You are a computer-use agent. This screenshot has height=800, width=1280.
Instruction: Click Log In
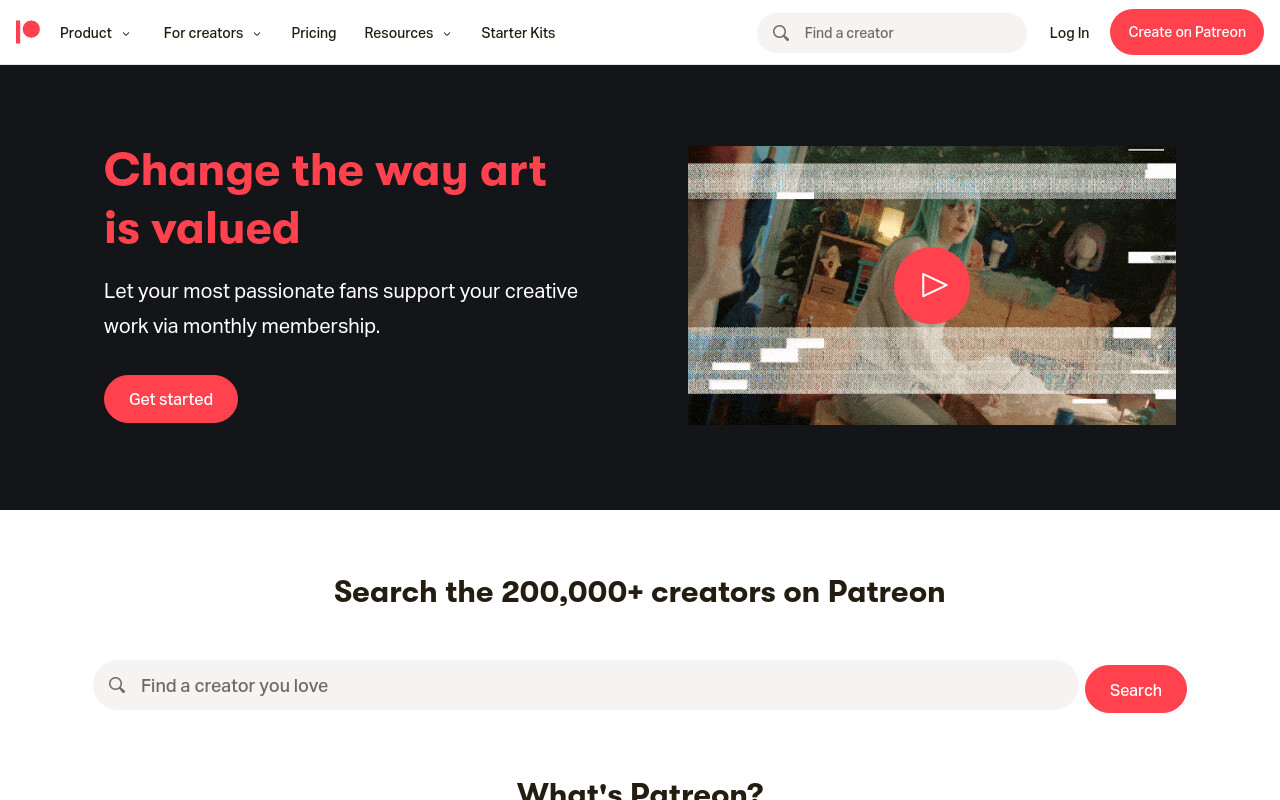tap(1069, 33)
